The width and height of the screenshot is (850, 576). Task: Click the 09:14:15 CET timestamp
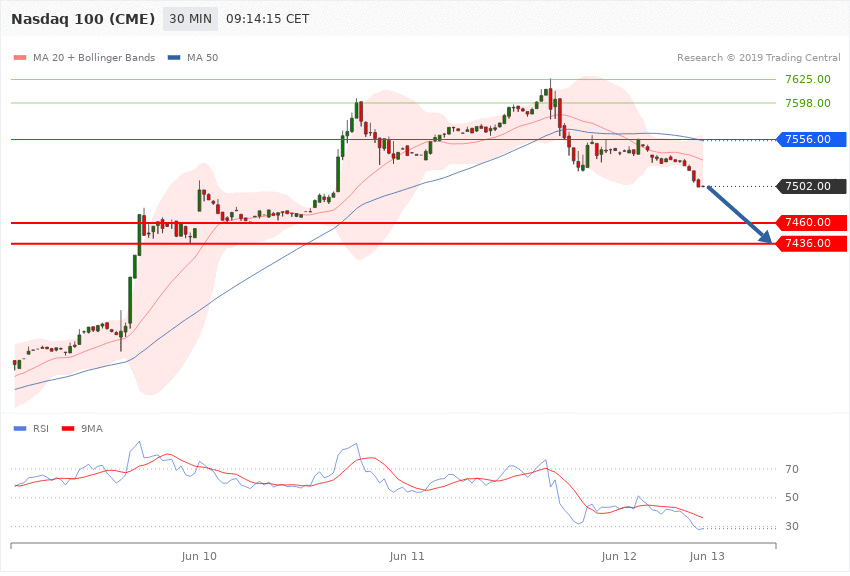pos(267,19)
